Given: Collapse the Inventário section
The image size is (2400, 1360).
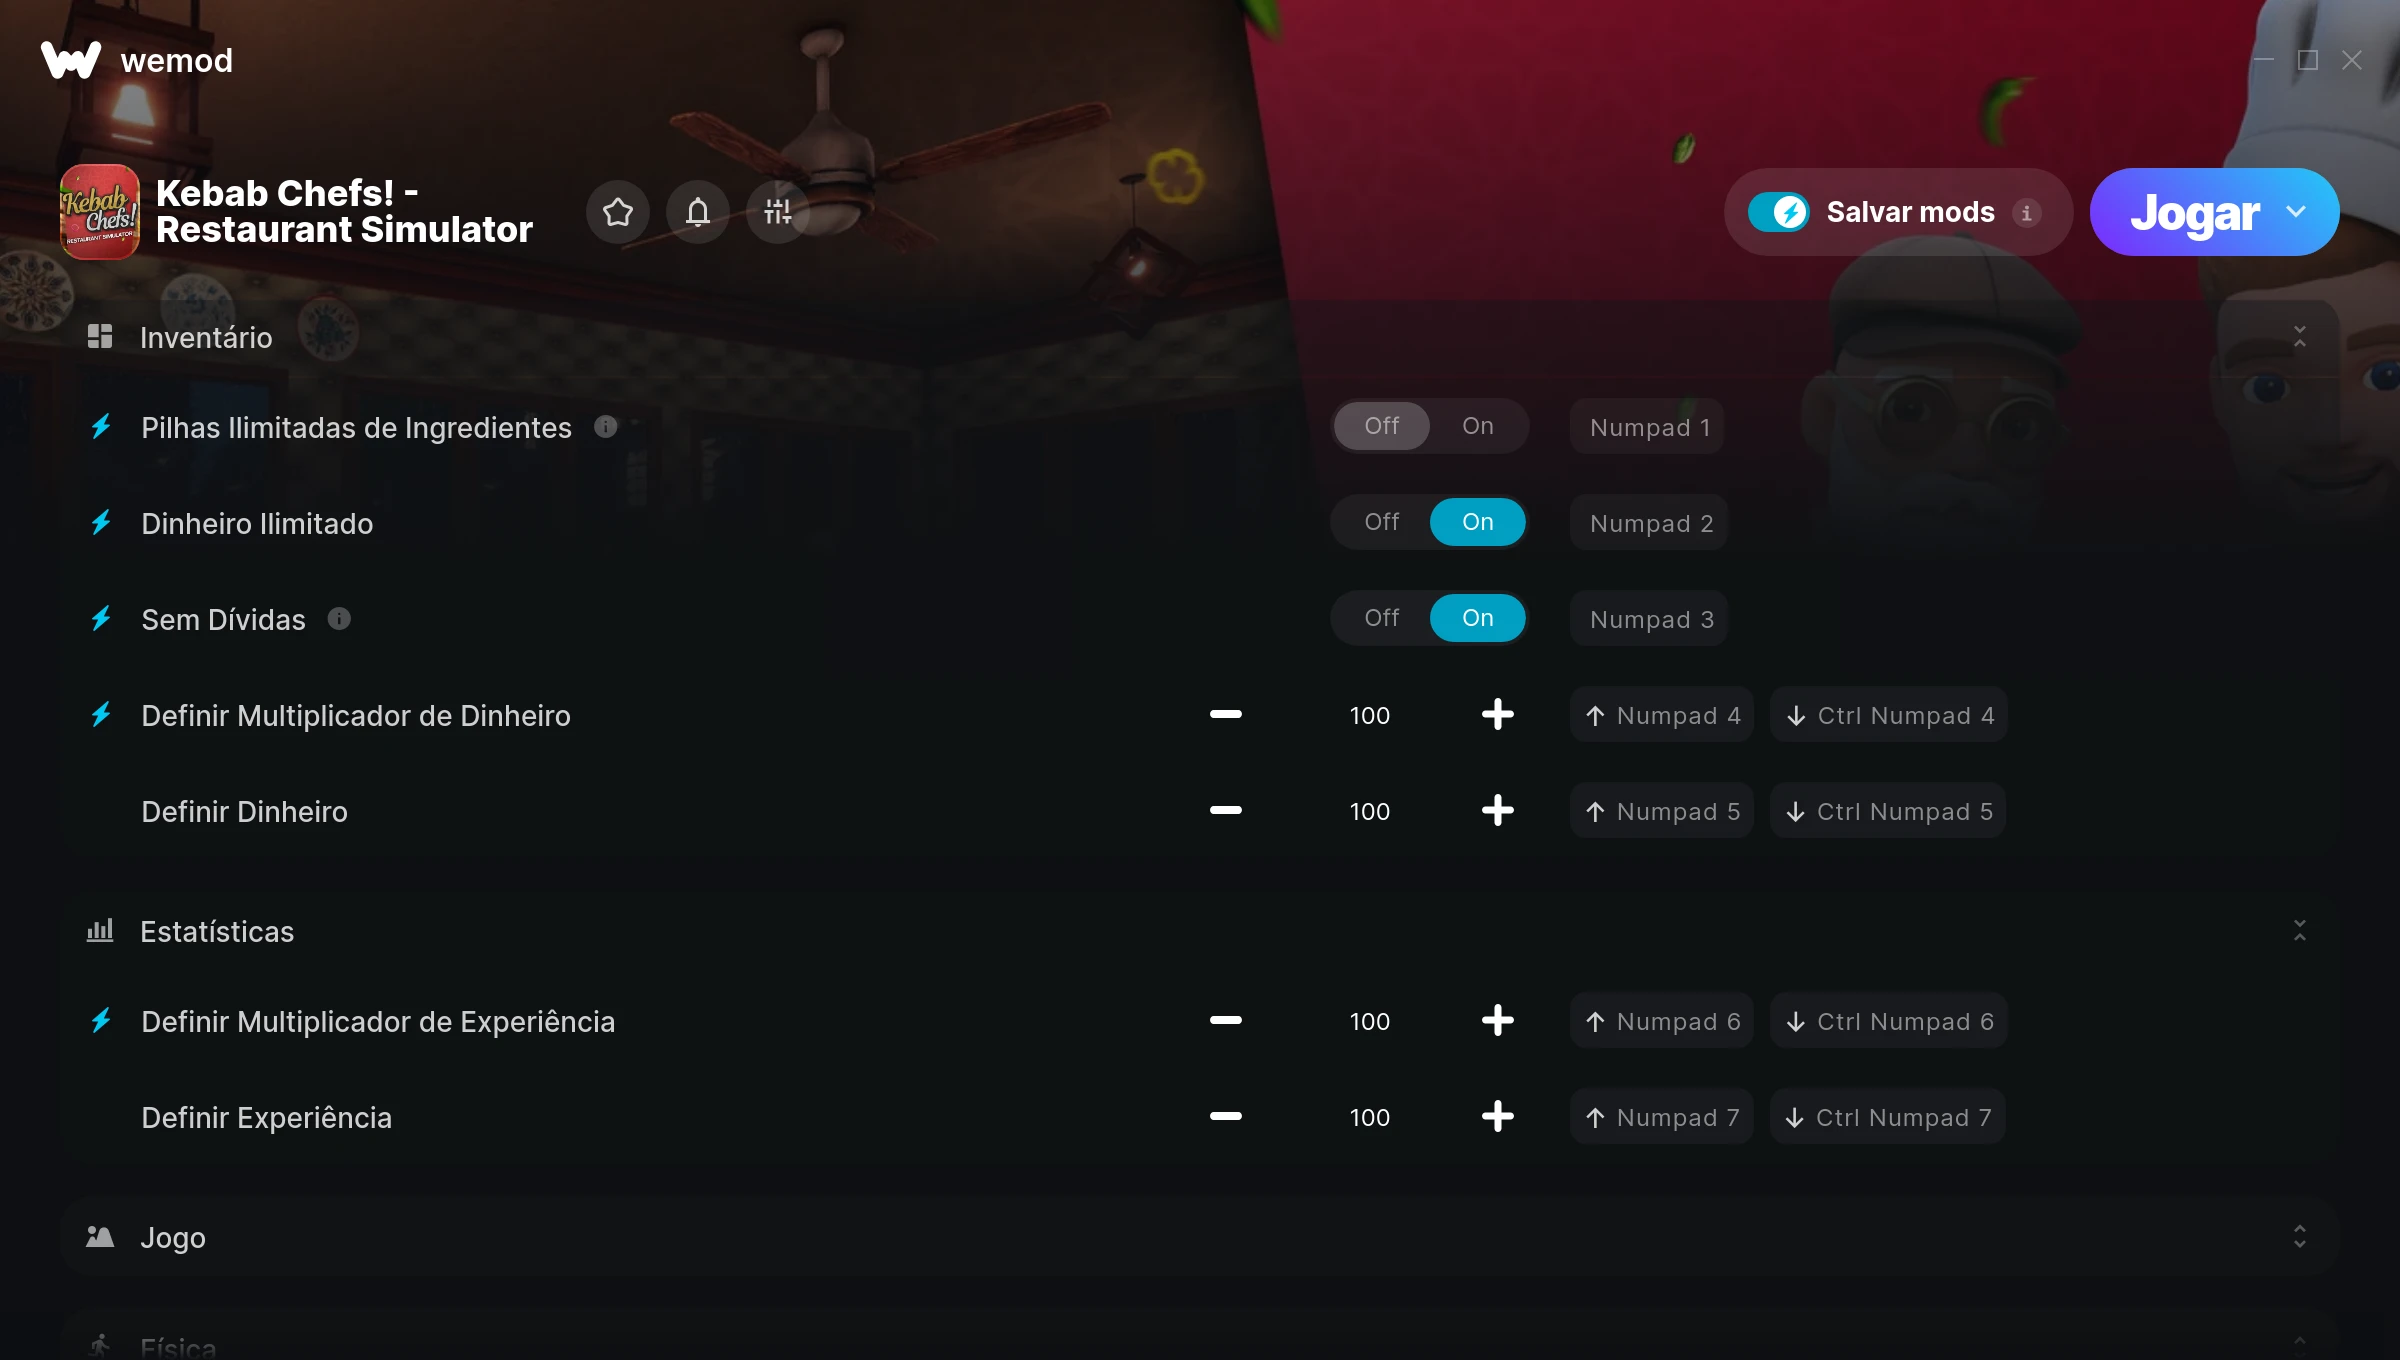Looking at the screenshot, I should (x=2300, y=337).
